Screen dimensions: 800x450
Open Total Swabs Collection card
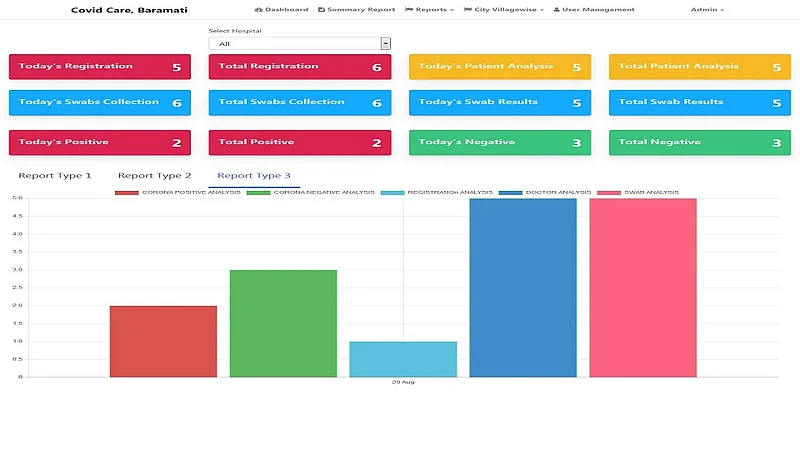(x=300, y=103)
